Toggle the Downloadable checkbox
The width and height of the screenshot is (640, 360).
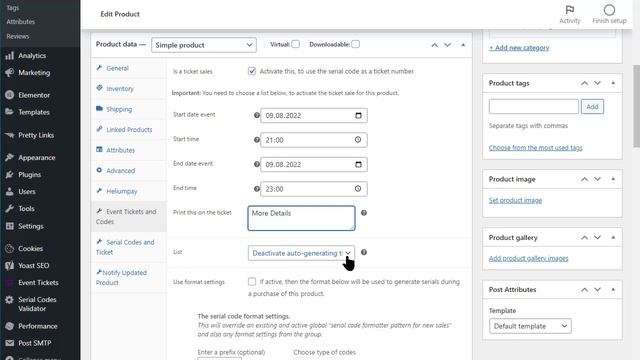(356, 44)
